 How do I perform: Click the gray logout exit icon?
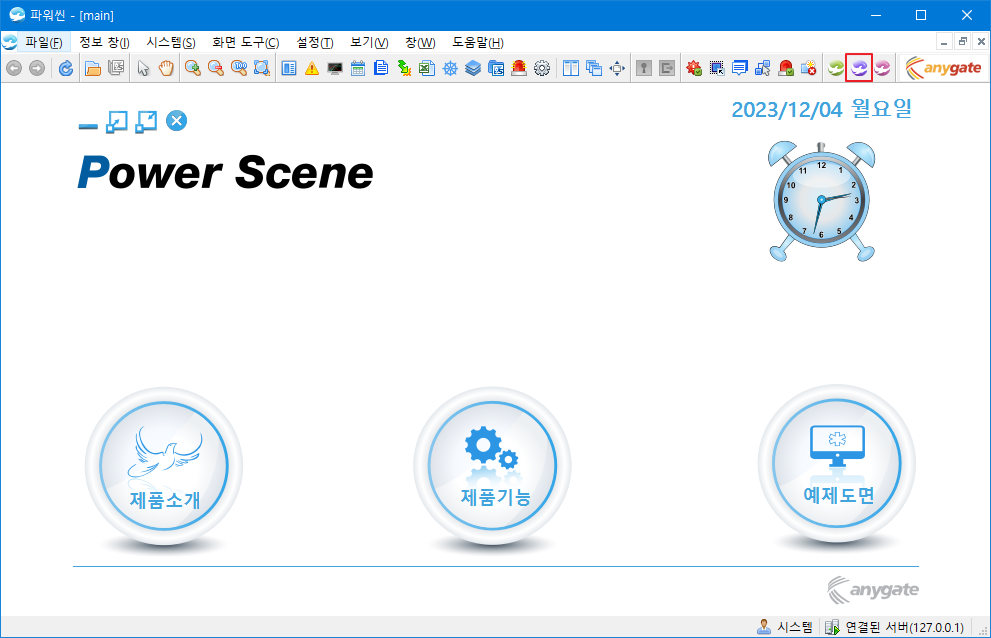click(x=667, y=68)
